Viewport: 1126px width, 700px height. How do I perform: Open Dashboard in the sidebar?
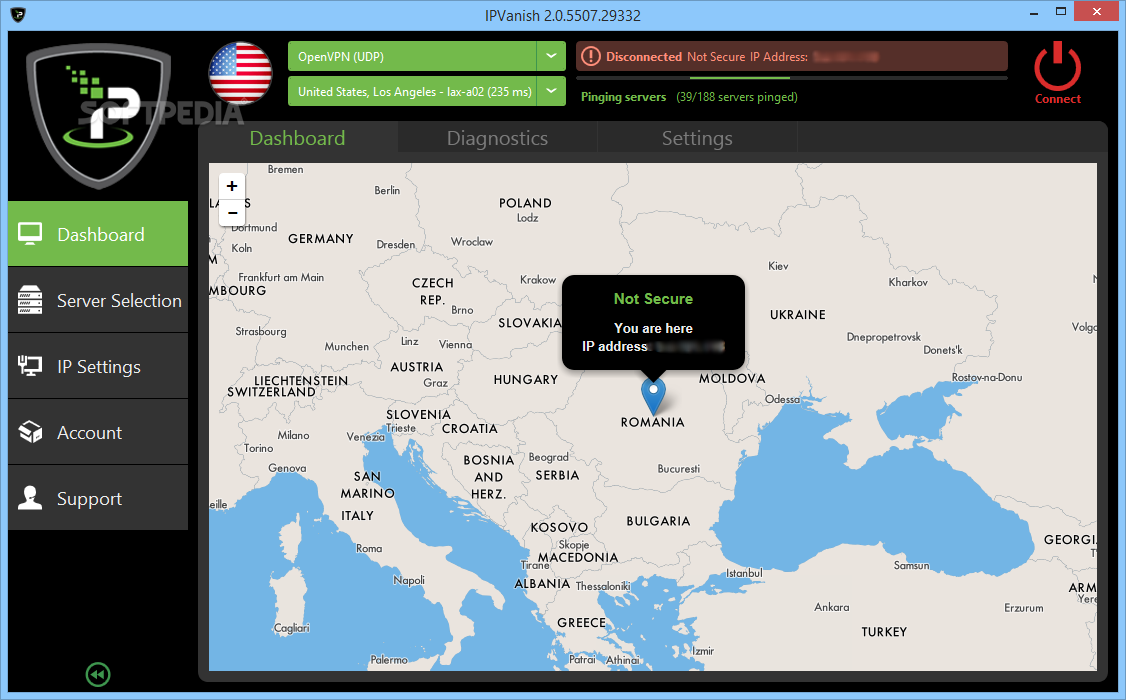click(98, 234)
